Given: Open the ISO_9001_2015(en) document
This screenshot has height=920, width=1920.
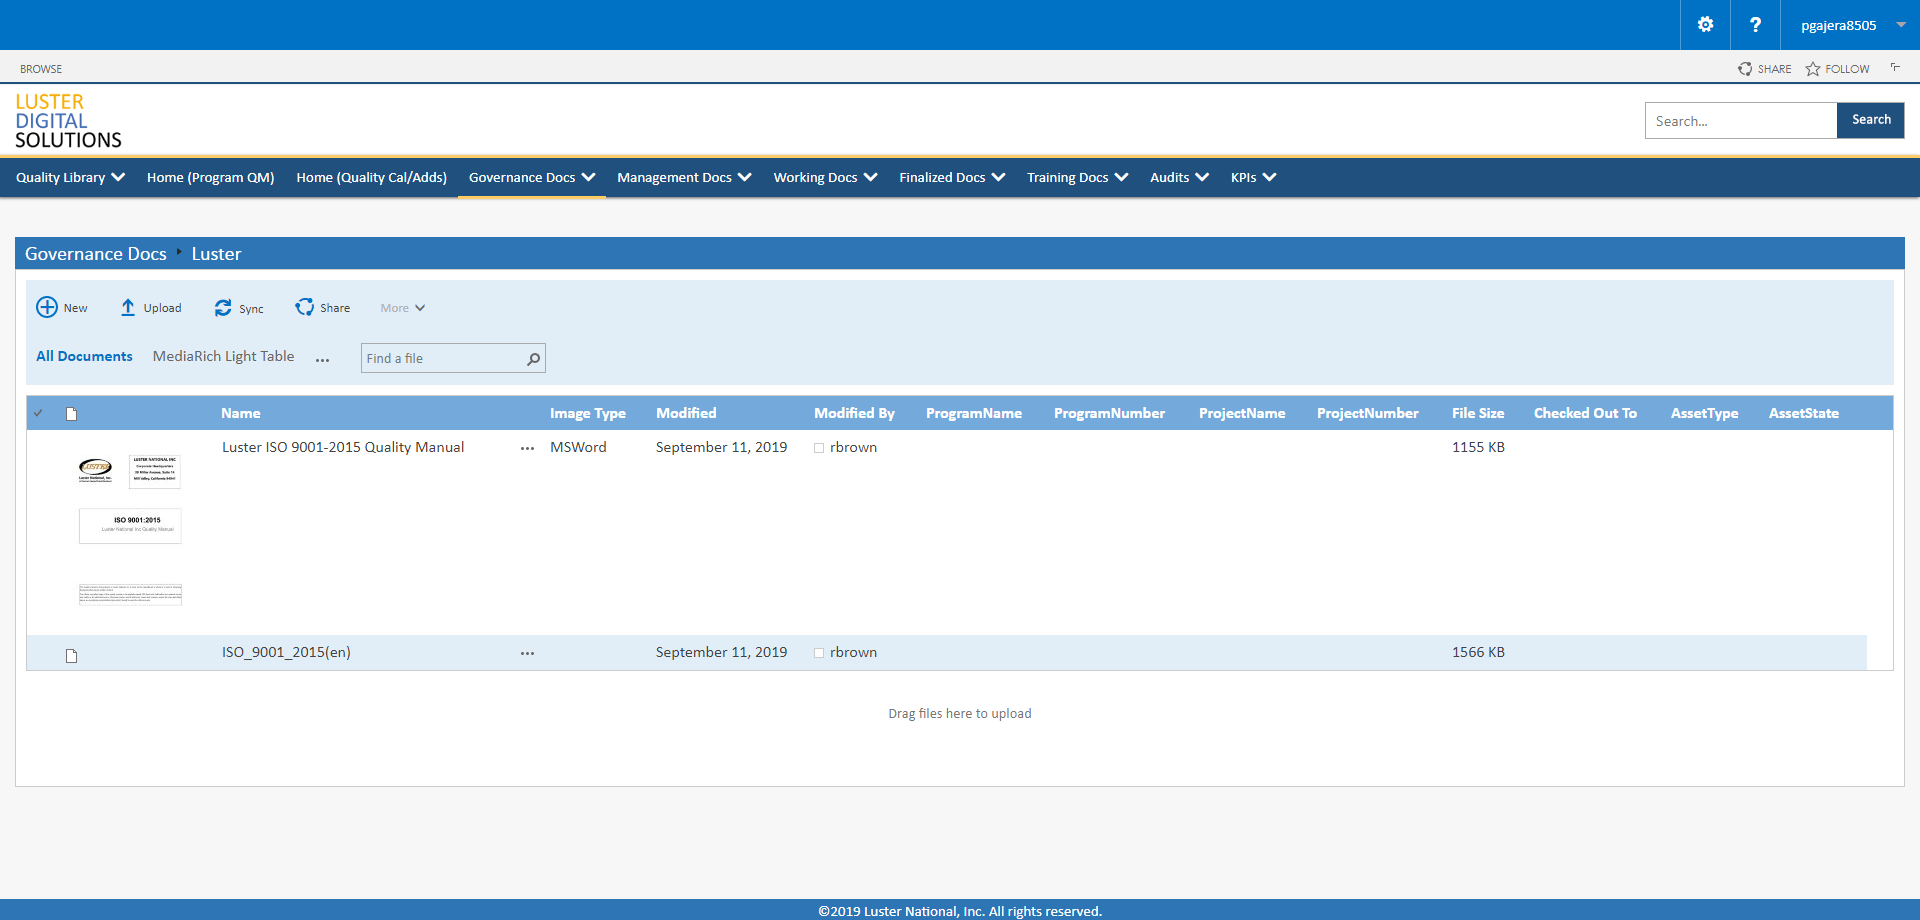Looking at the screenshot, I should pos(286,652).
